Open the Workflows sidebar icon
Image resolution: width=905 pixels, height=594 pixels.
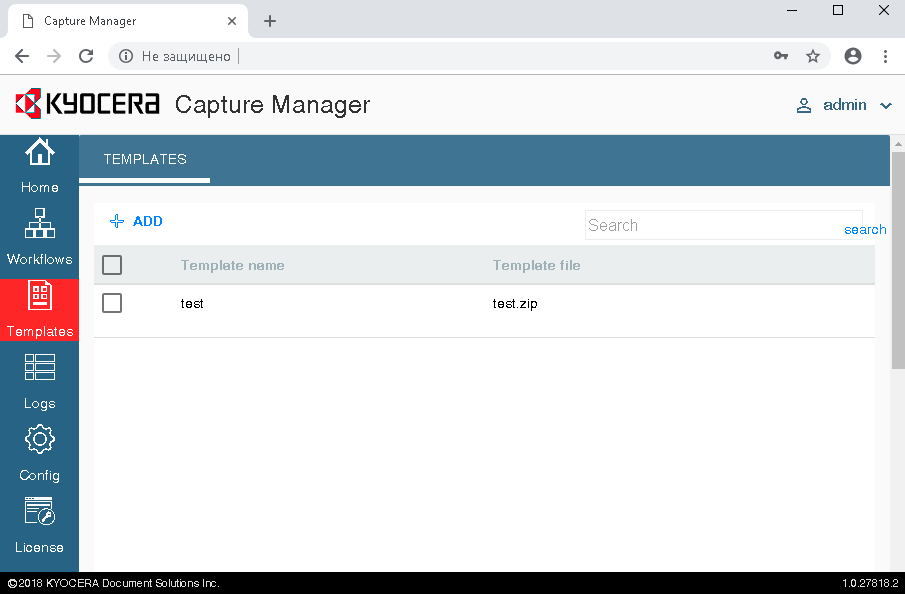coord(39,223)
